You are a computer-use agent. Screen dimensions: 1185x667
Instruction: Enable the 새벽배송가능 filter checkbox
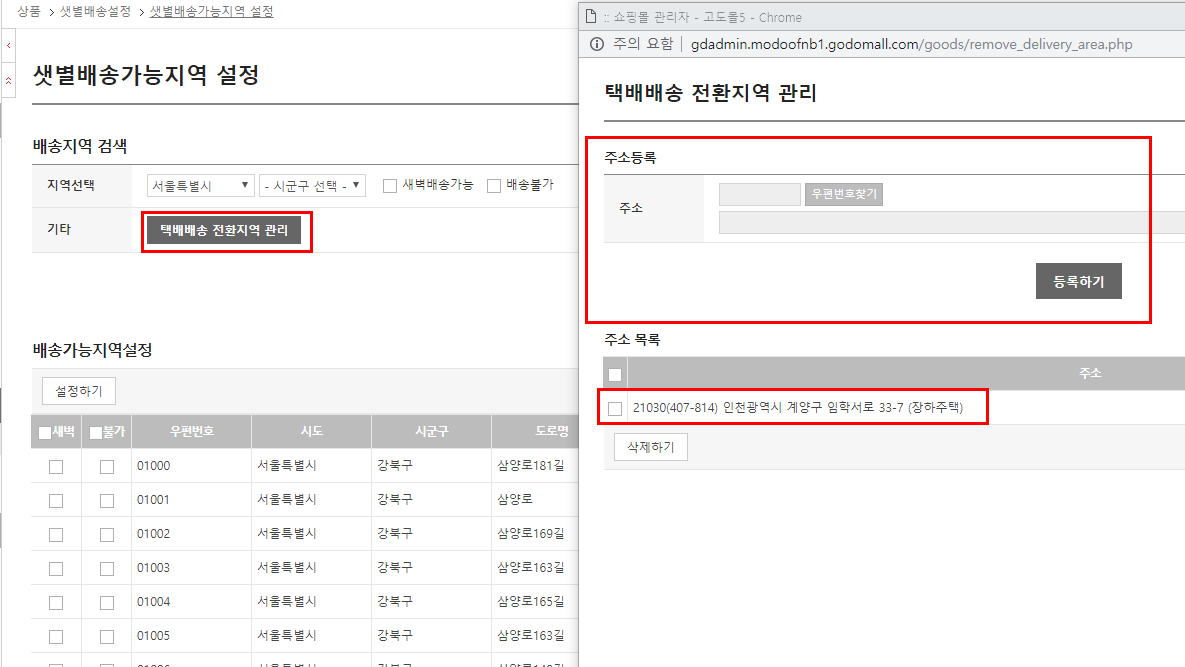coord(390,186)
